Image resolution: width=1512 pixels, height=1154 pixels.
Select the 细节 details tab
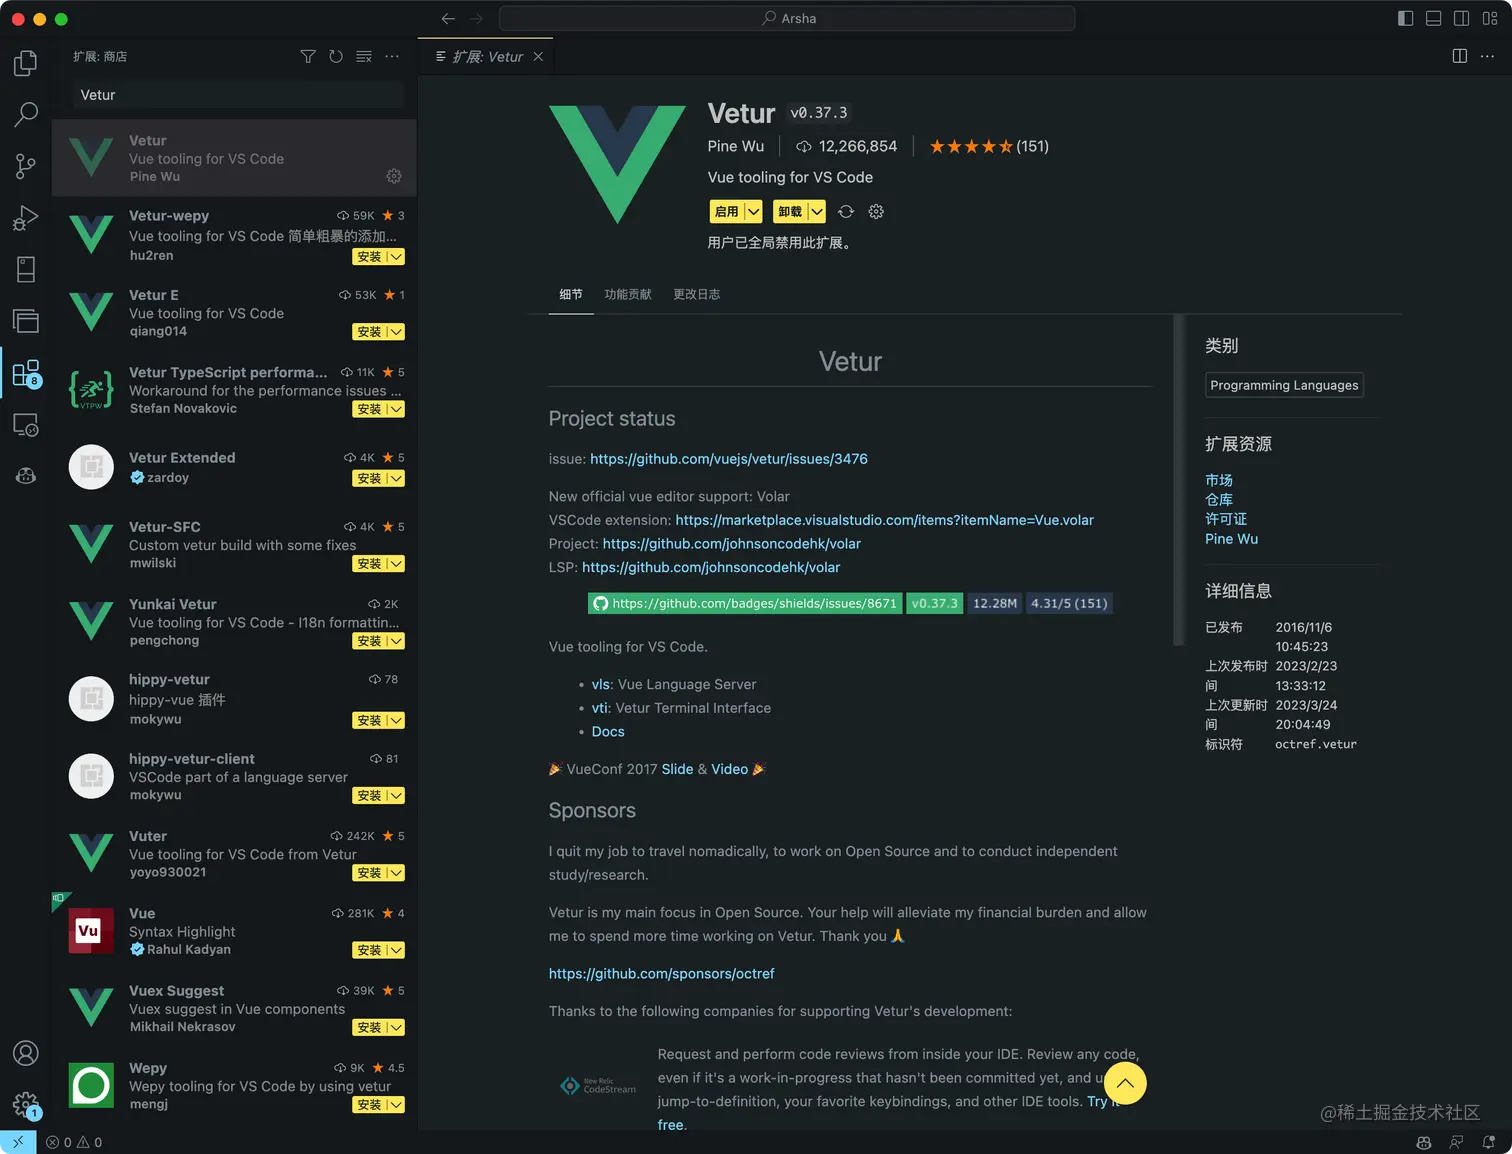point(571,294)
